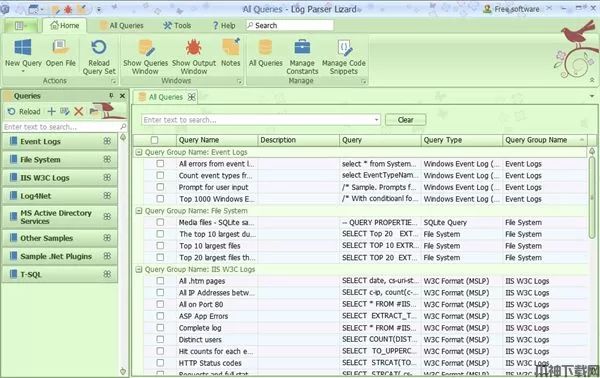Close the Queries panel
The height and width of the screenshot is (378, 600).
(122, 96)
